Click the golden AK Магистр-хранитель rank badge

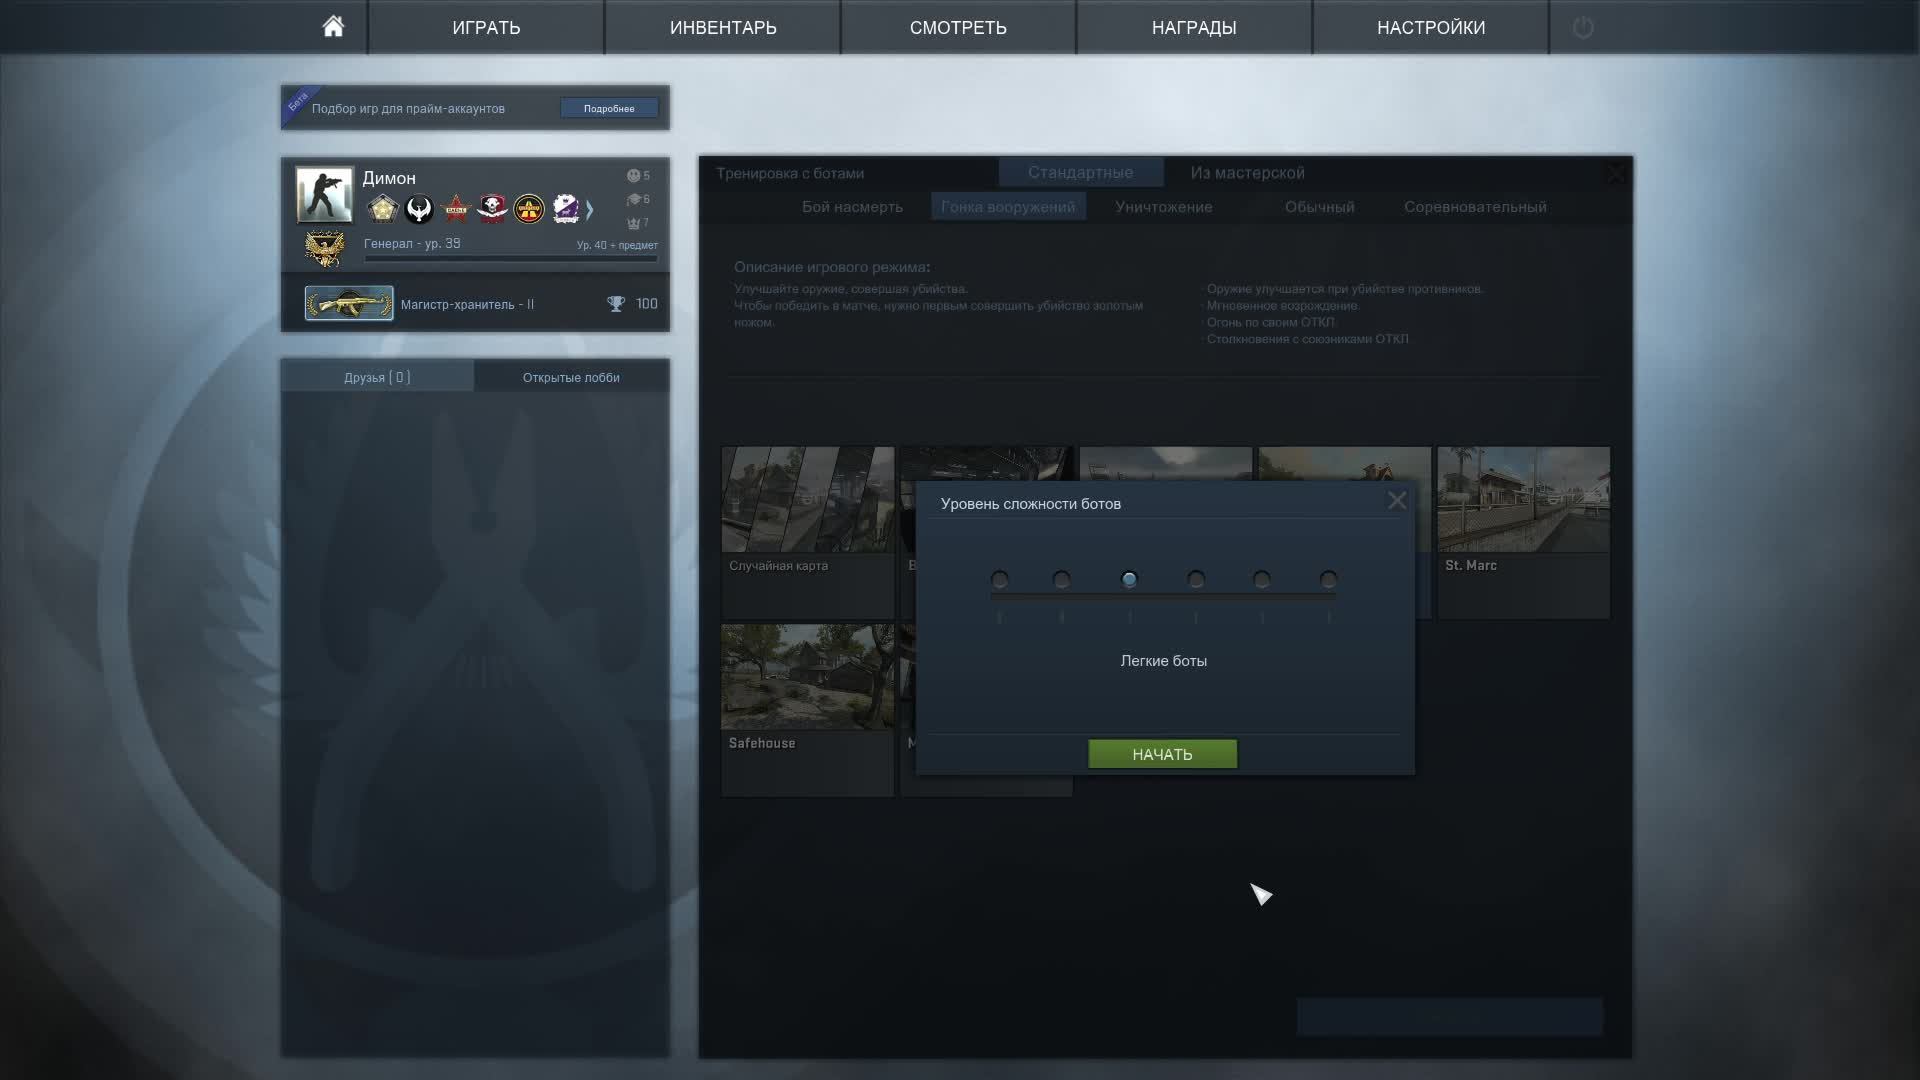click(349, 304)
